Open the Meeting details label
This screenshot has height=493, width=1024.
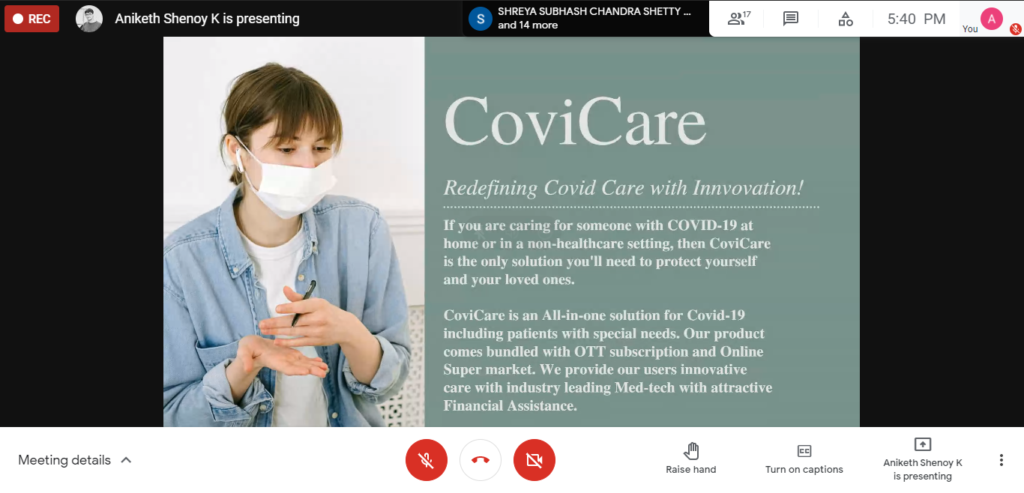[x=64, y=460]
